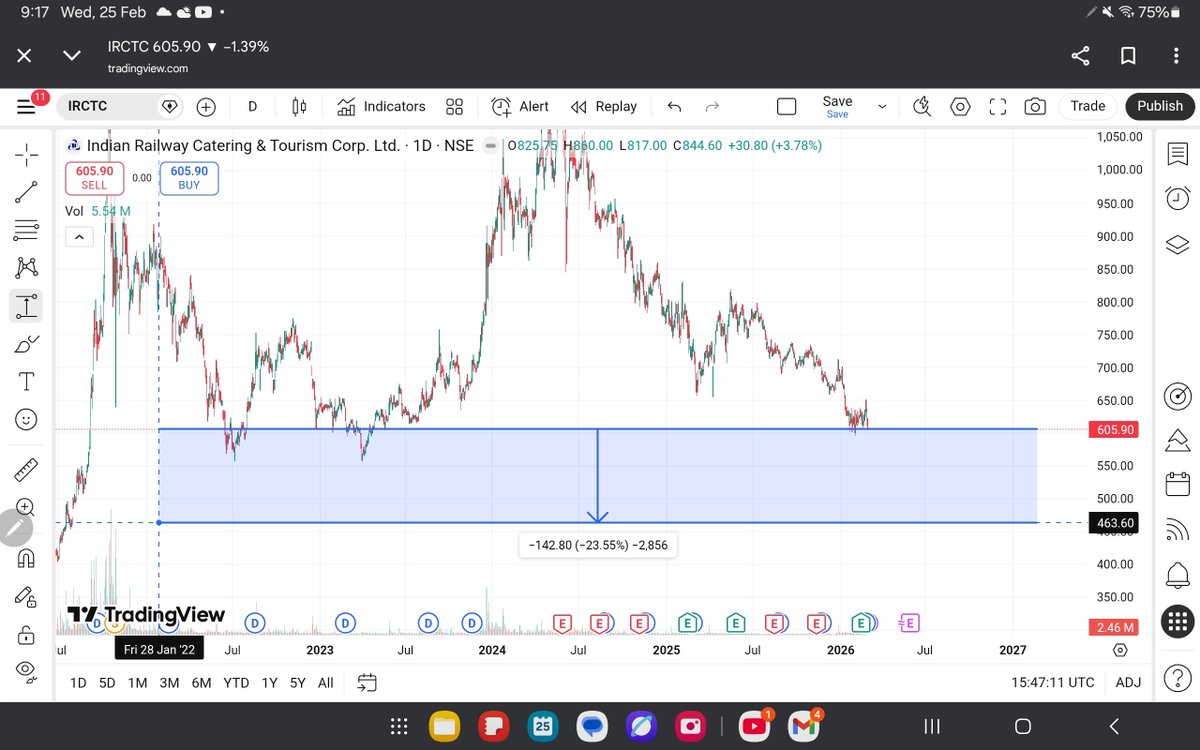
Task: Click the 605.90 SELL button
Action: (x=94, y=178)
